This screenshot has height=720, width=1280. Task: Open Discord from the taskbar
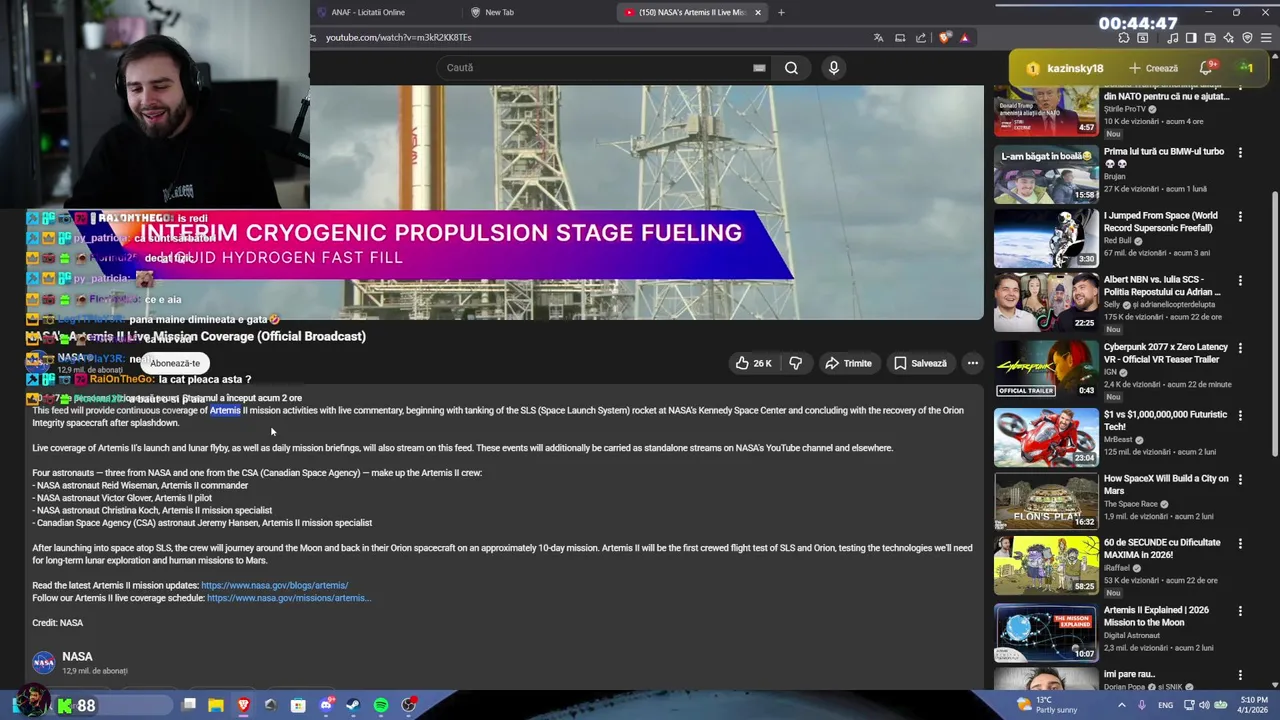(x=325, y=705)
